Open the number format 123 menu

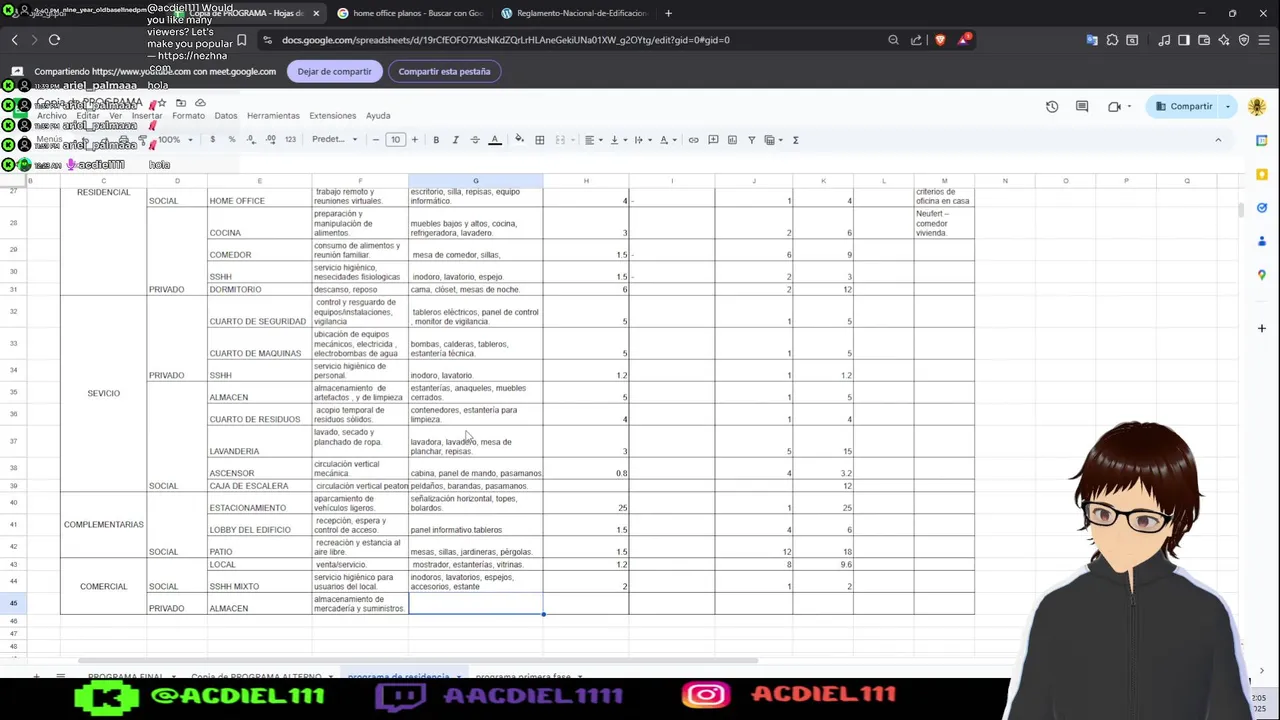pyautogui.click(x=290, y=140)
